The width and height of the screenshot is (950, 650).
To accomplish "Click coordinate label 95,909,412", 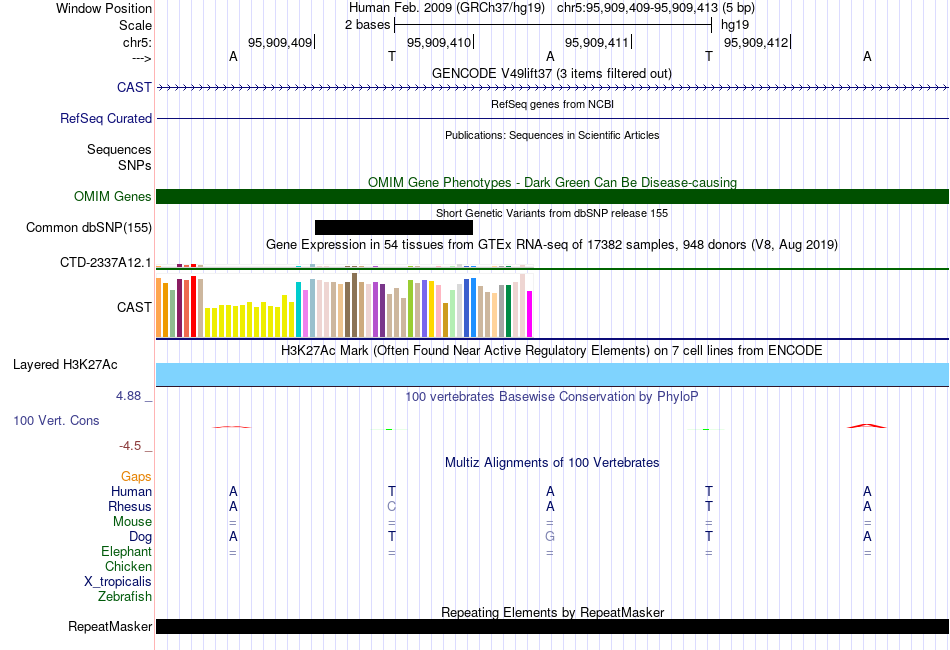I will [x=756, y=42].
